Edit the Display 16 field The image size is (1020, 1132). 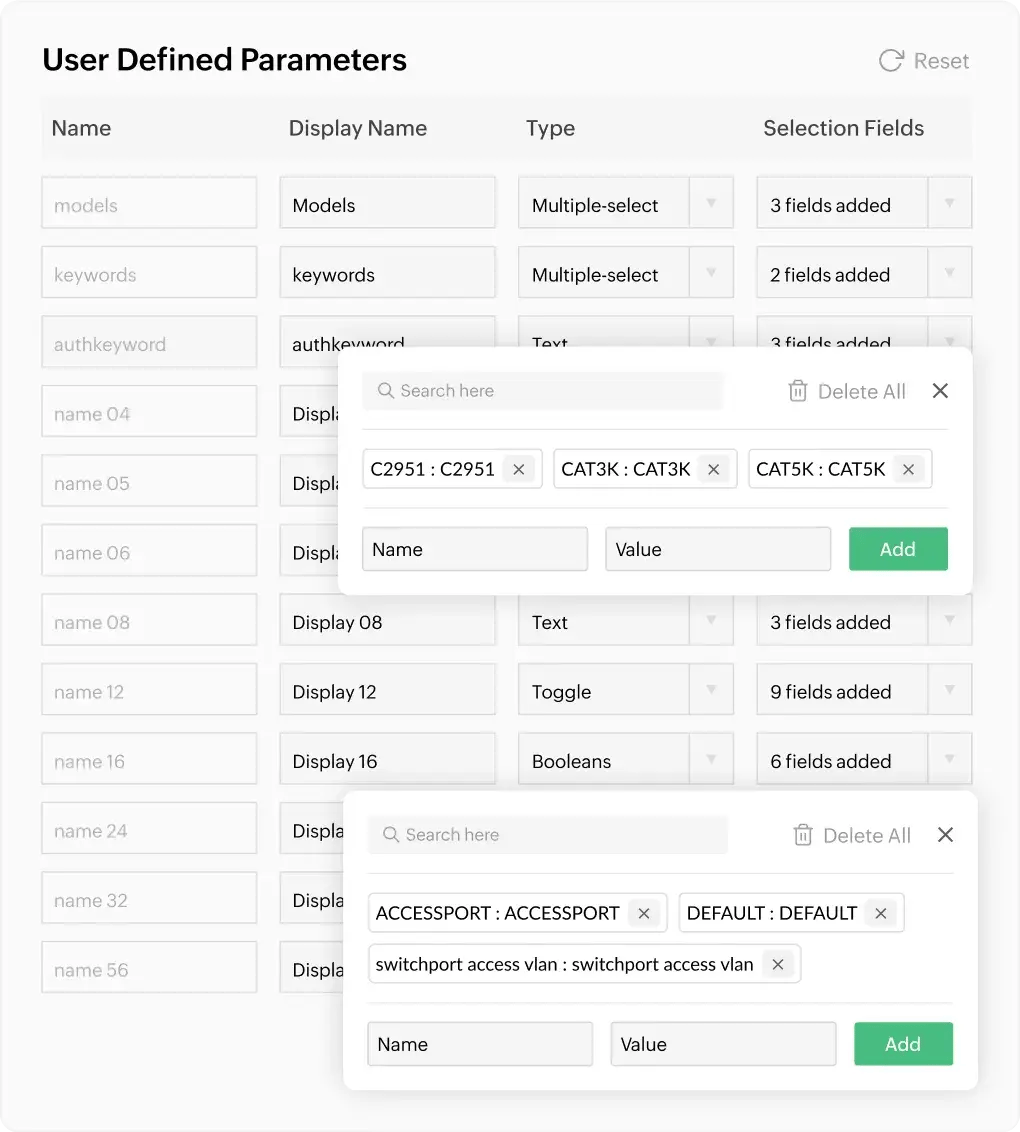[x=388, y=759]
